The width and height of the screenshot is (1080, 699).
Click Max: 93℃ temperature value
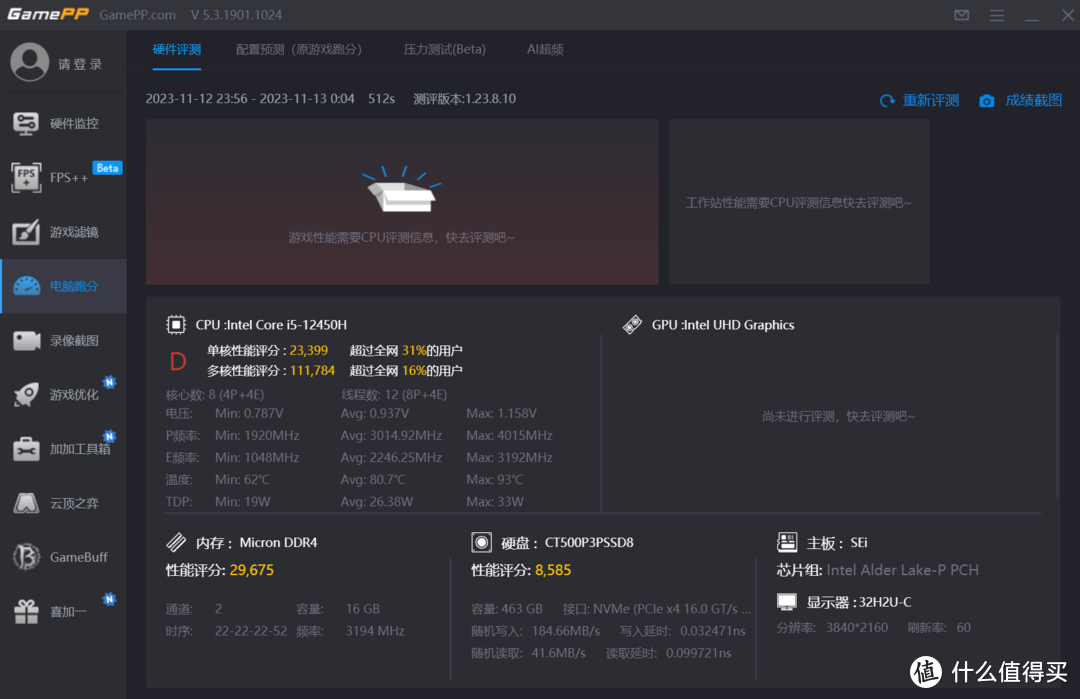tap(494, 479)
